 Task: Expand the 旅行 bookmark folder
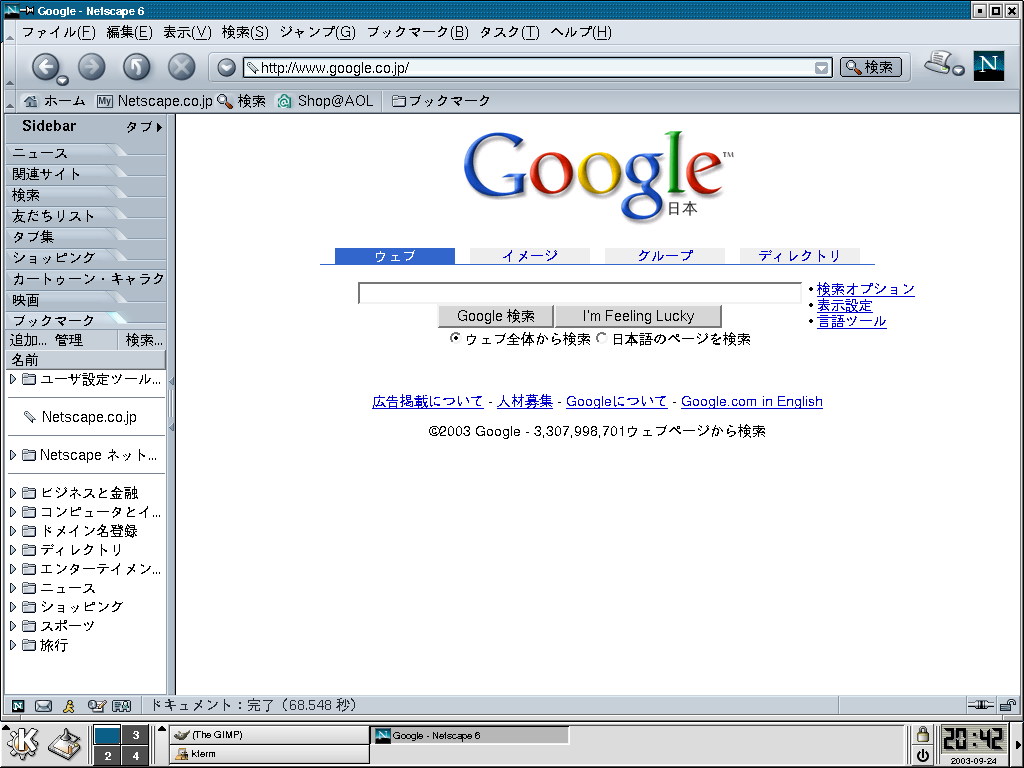(13, 645)
